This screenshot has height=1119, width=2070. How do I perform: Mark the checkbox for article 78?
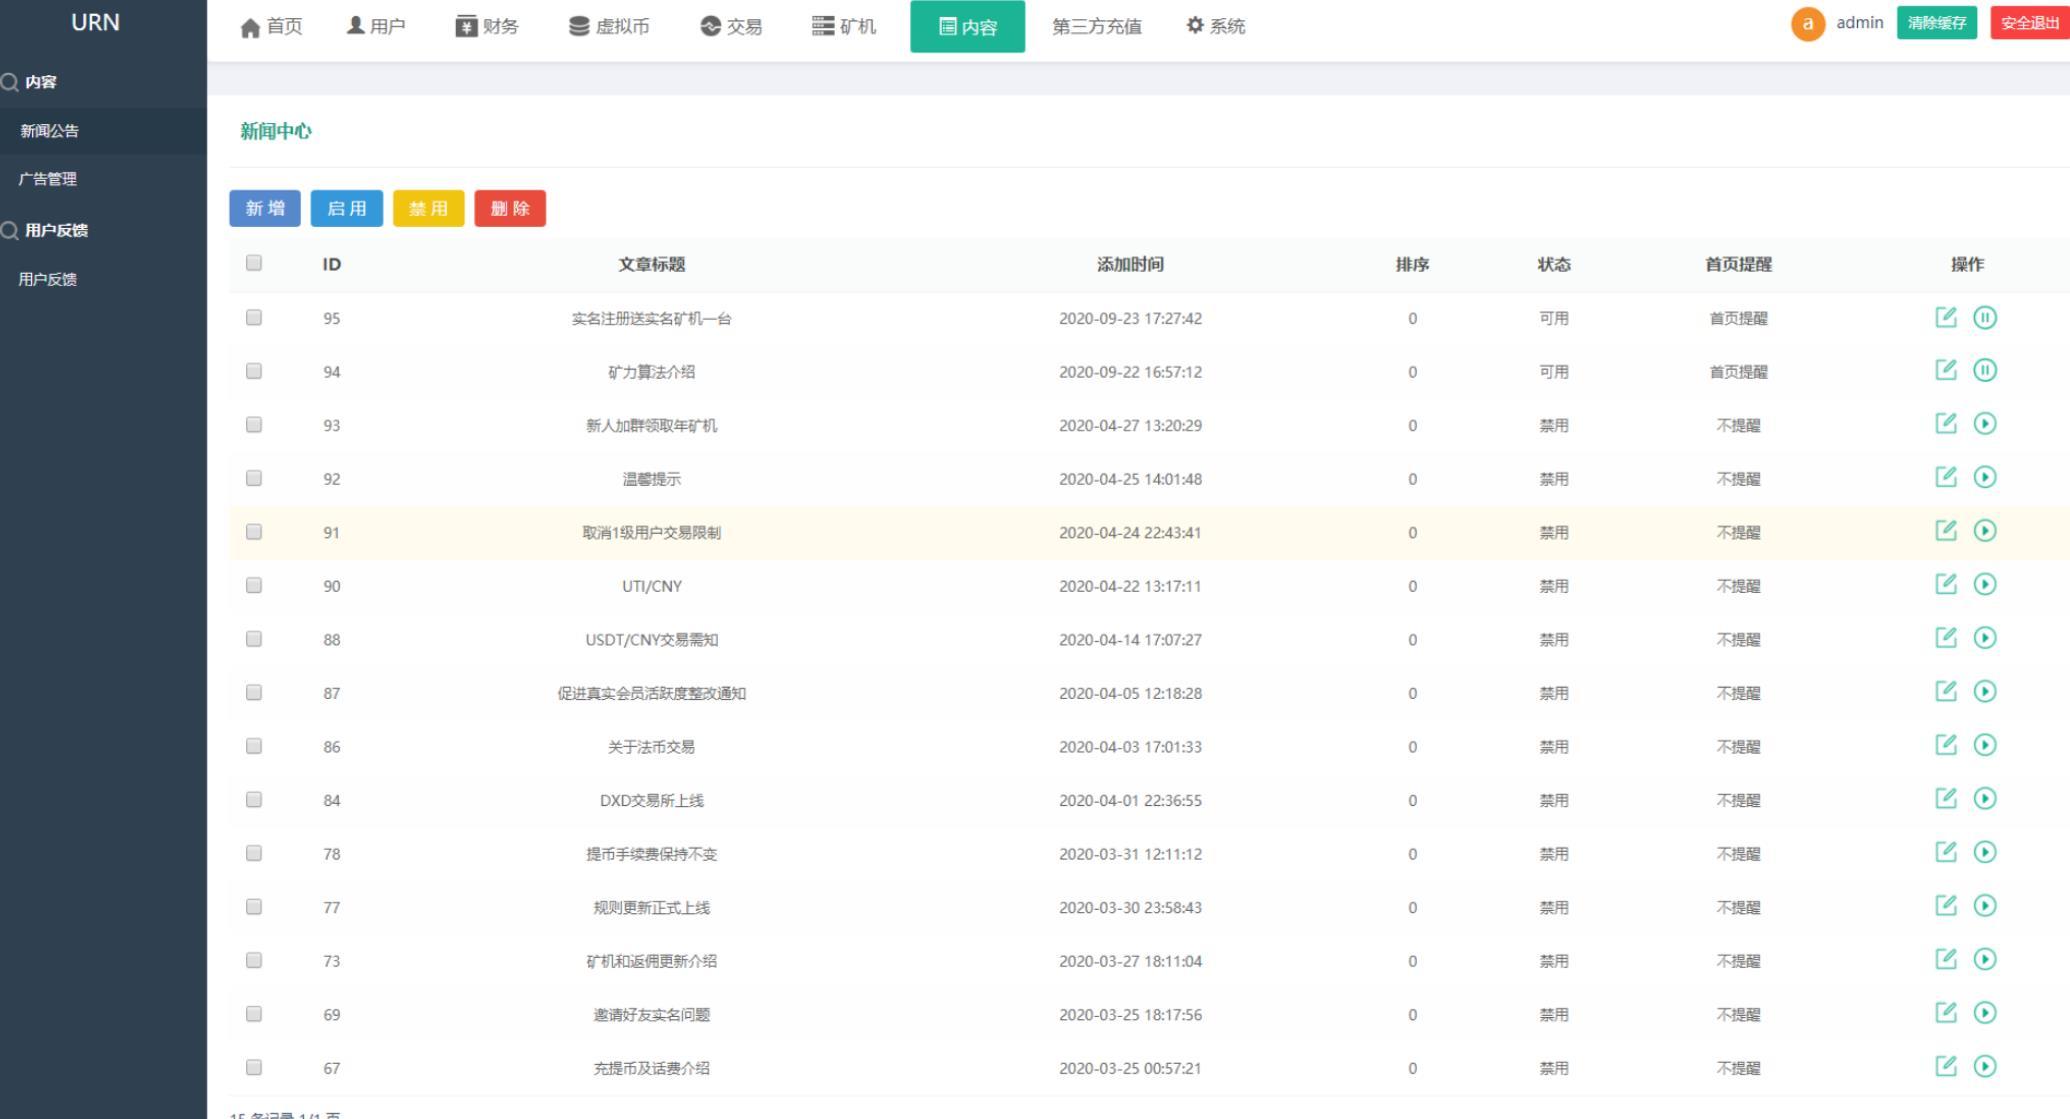pyautogui.click(x=254, y=853)
